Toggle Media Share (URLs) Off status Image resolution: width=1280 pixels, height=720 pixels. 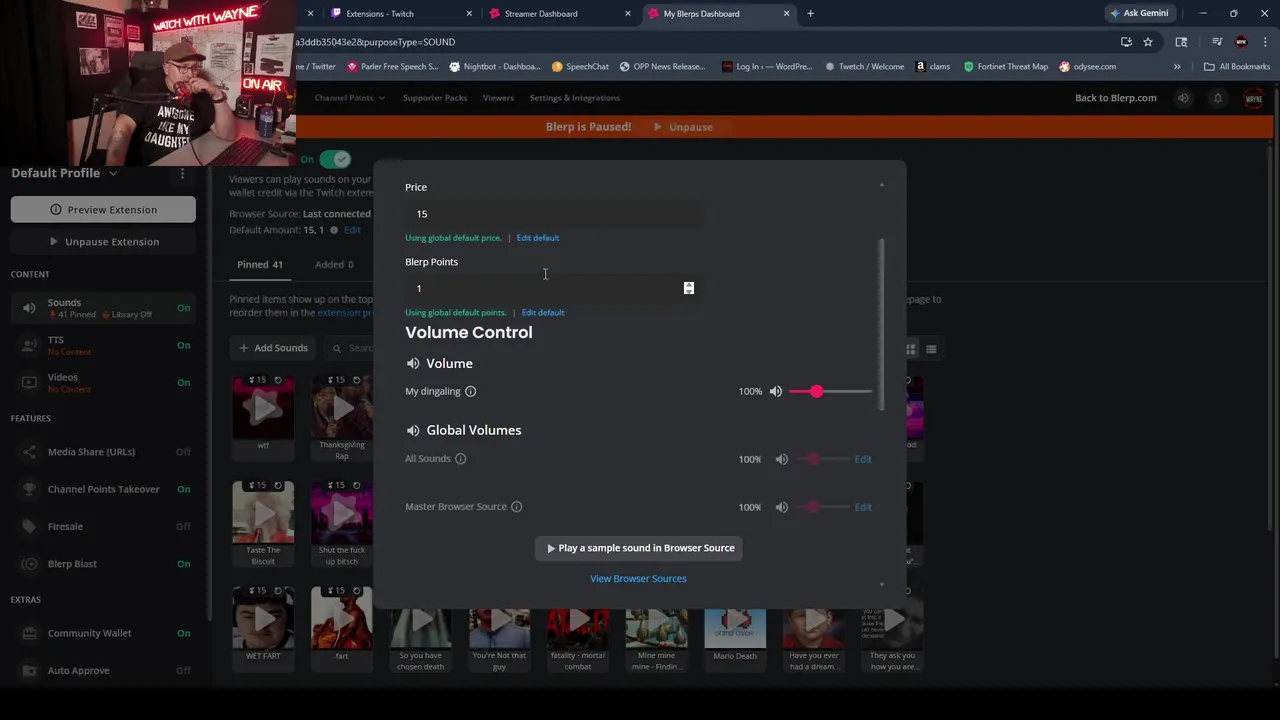(183, 452)
